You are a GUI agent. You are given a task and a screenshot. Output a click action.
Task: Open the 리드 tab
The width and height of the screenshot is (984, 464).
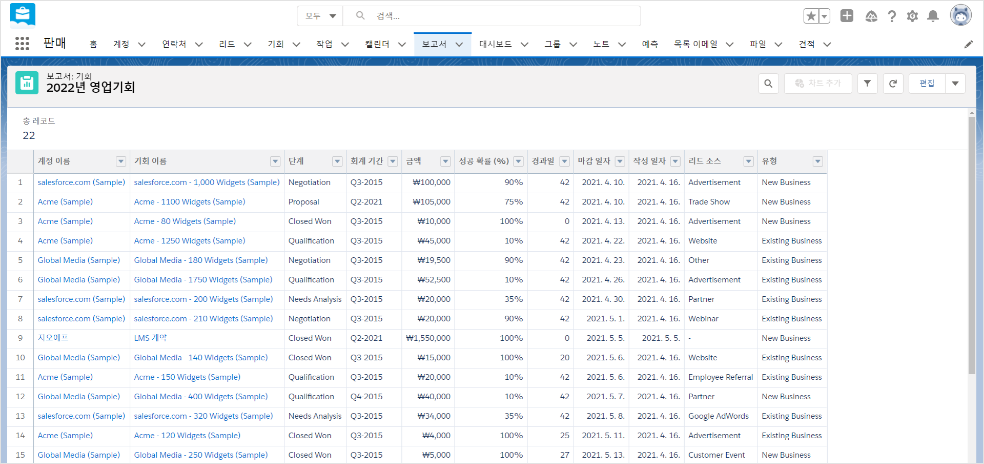[x=227, y=44]
